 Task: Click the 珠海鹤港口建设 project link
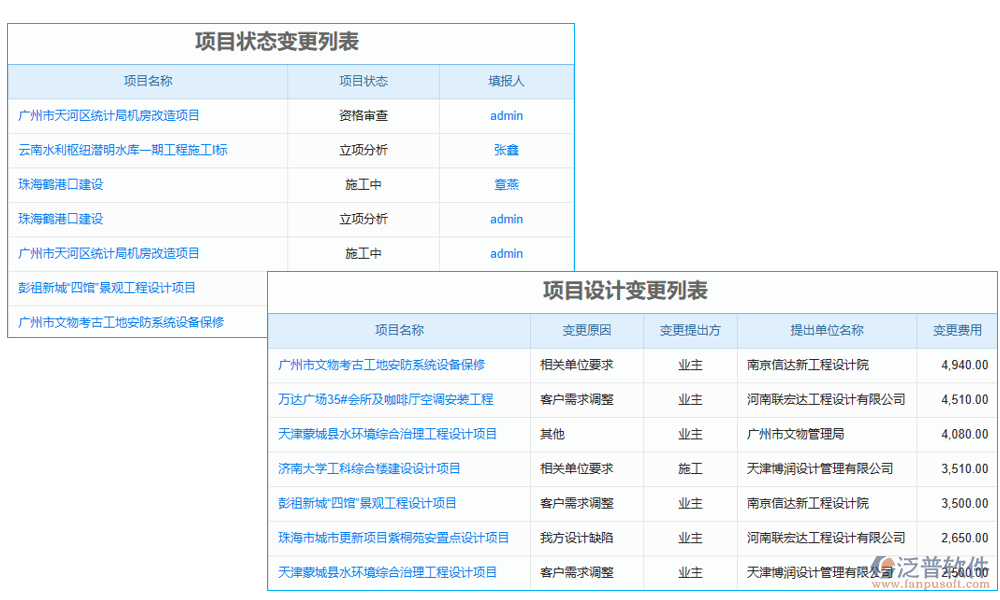click(x=62, y=184)
